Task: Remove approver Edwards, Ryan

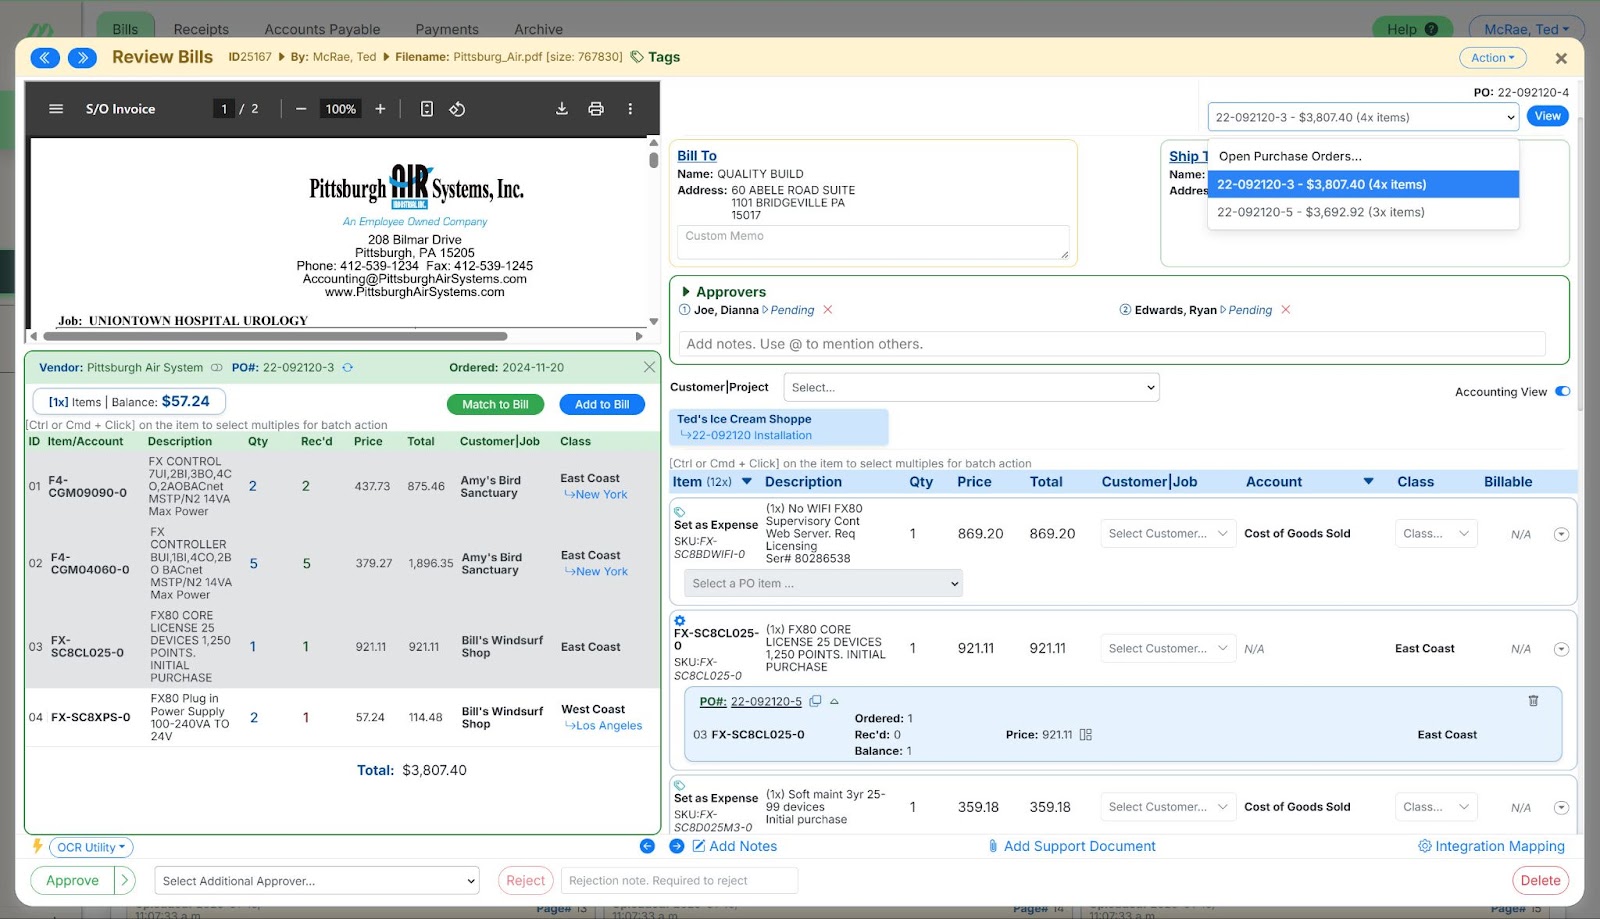Action: point(1286,310)
